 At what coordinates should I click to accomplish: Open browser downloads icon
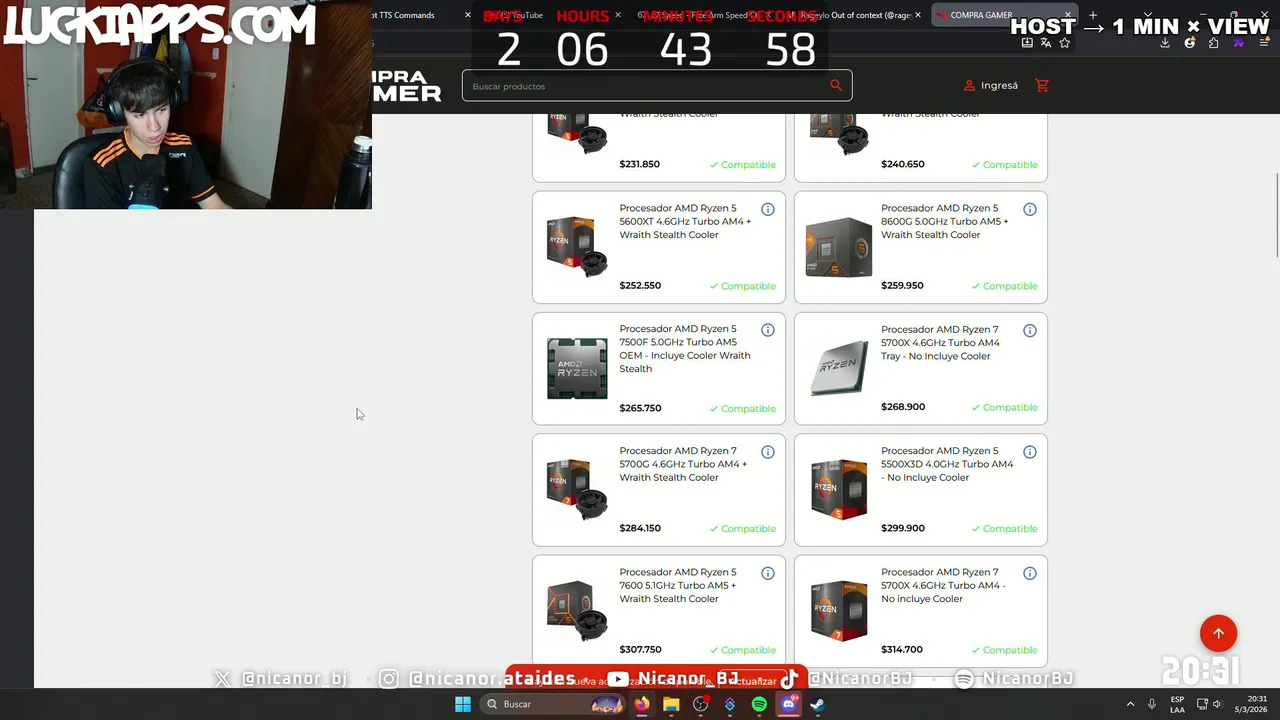pyautogui.click(x=1165, y=43)
